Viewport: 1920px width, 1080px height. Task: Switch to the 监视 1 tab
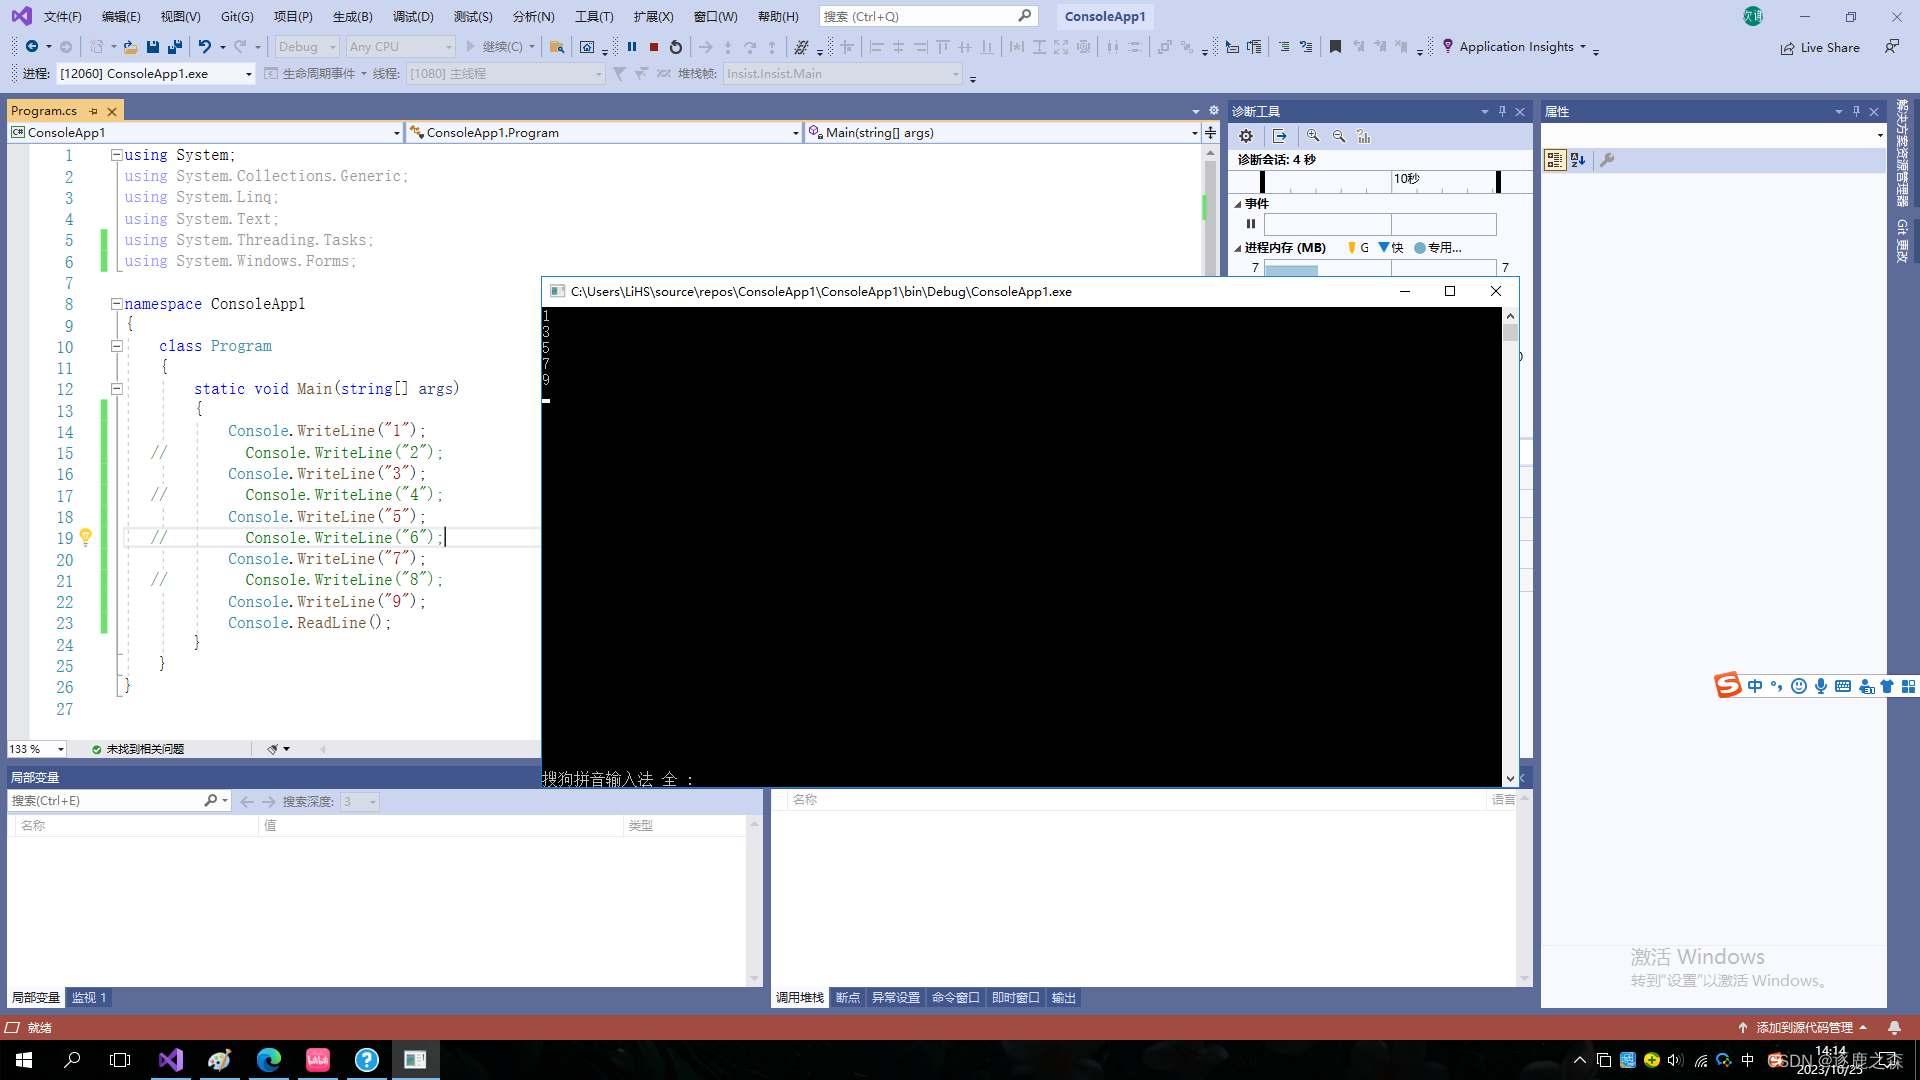tap(88, 998)
